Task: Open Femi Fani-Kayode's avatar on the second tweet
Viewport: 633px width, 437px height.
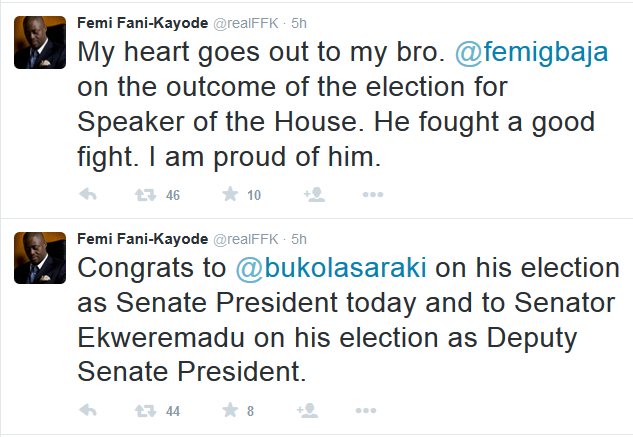Action: pos(39,257)
